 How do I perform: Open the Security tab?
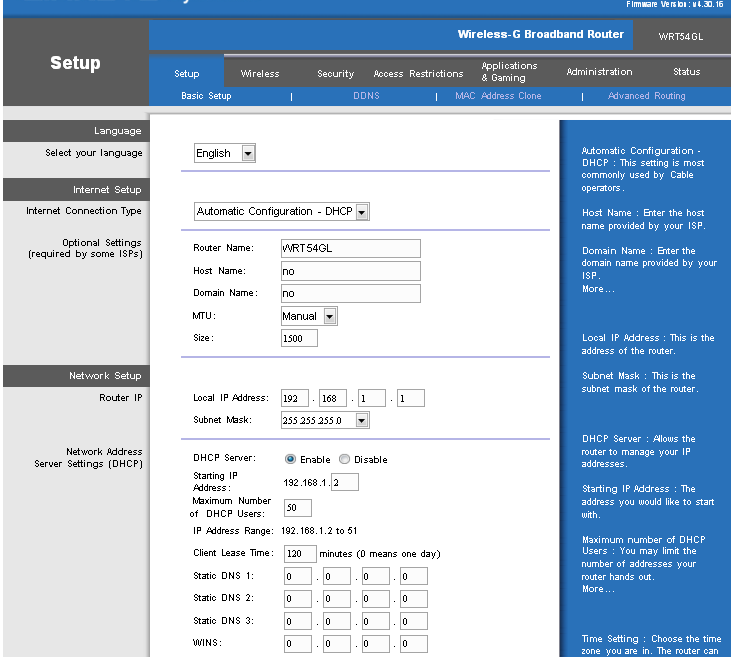[x=335, y=74]
